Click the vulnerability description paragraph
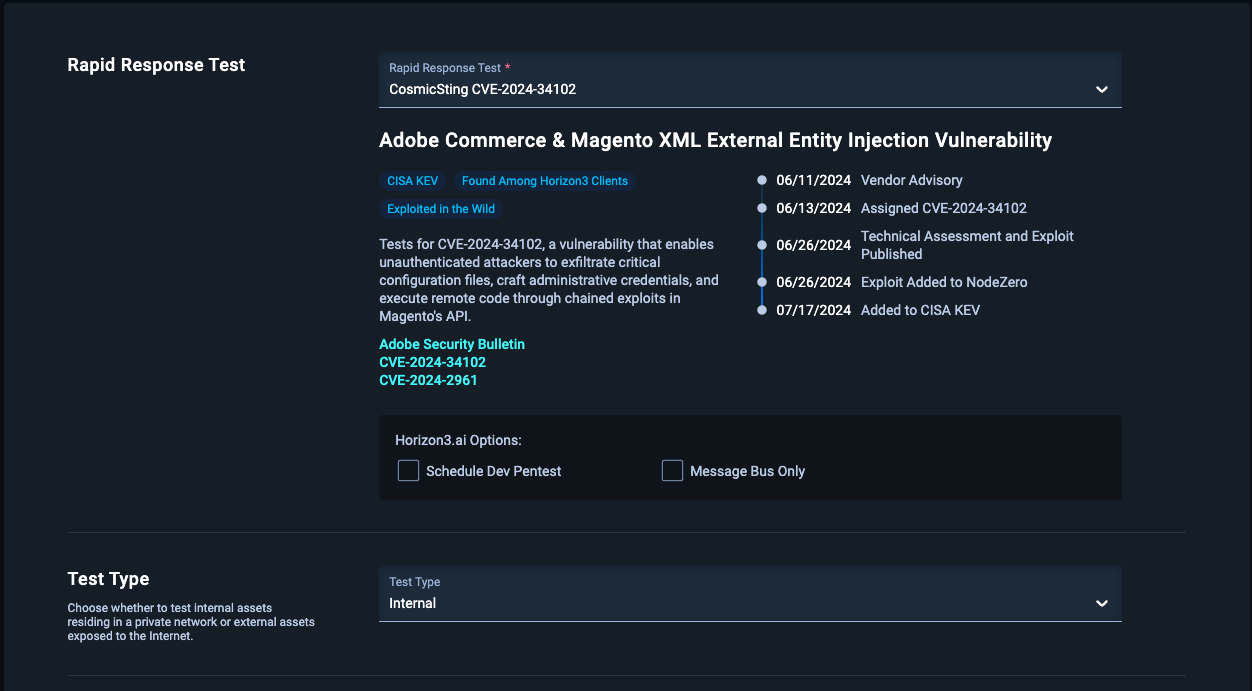This screenshot has height=691, width=1252. (549, 281)
